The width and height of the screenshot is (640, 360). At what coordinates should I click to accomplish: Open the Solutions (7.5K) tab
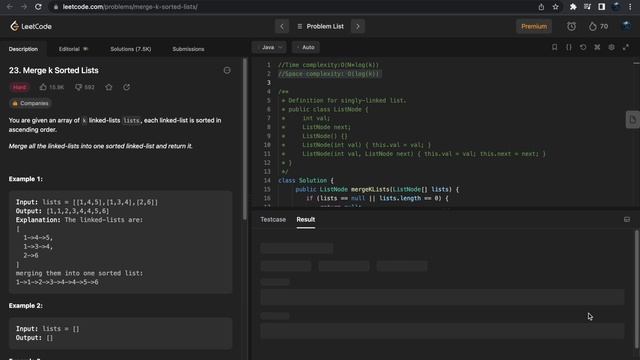(x=131, y=49)
